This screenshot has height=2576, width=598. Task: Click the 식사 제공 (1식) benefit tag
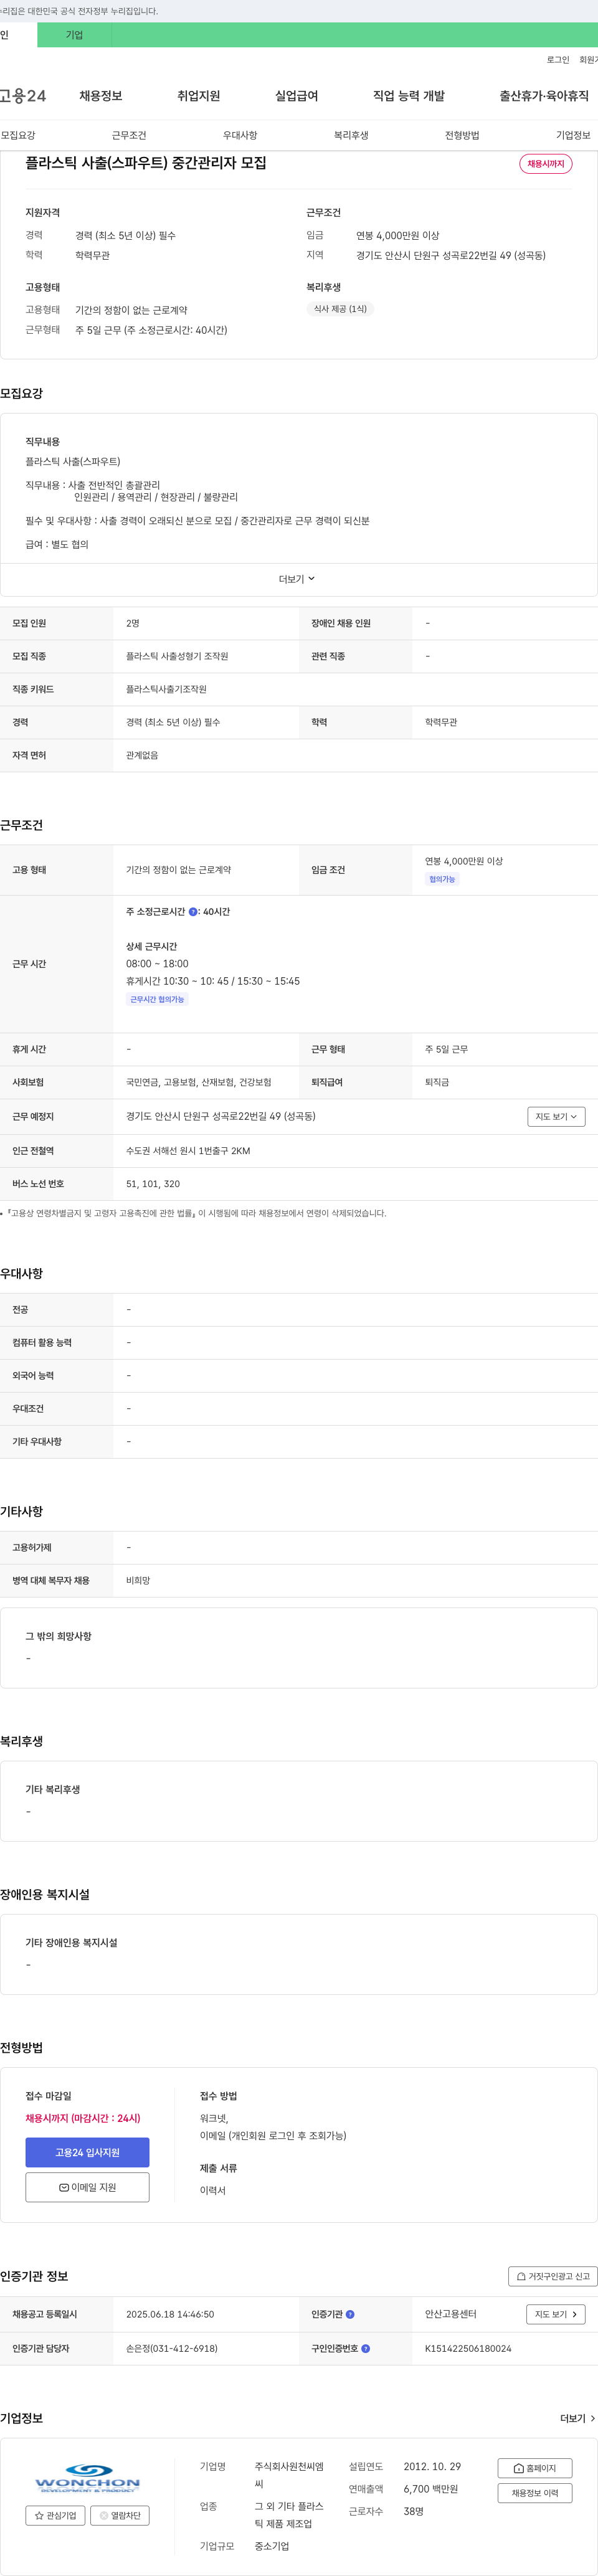[x=340, y=309]
